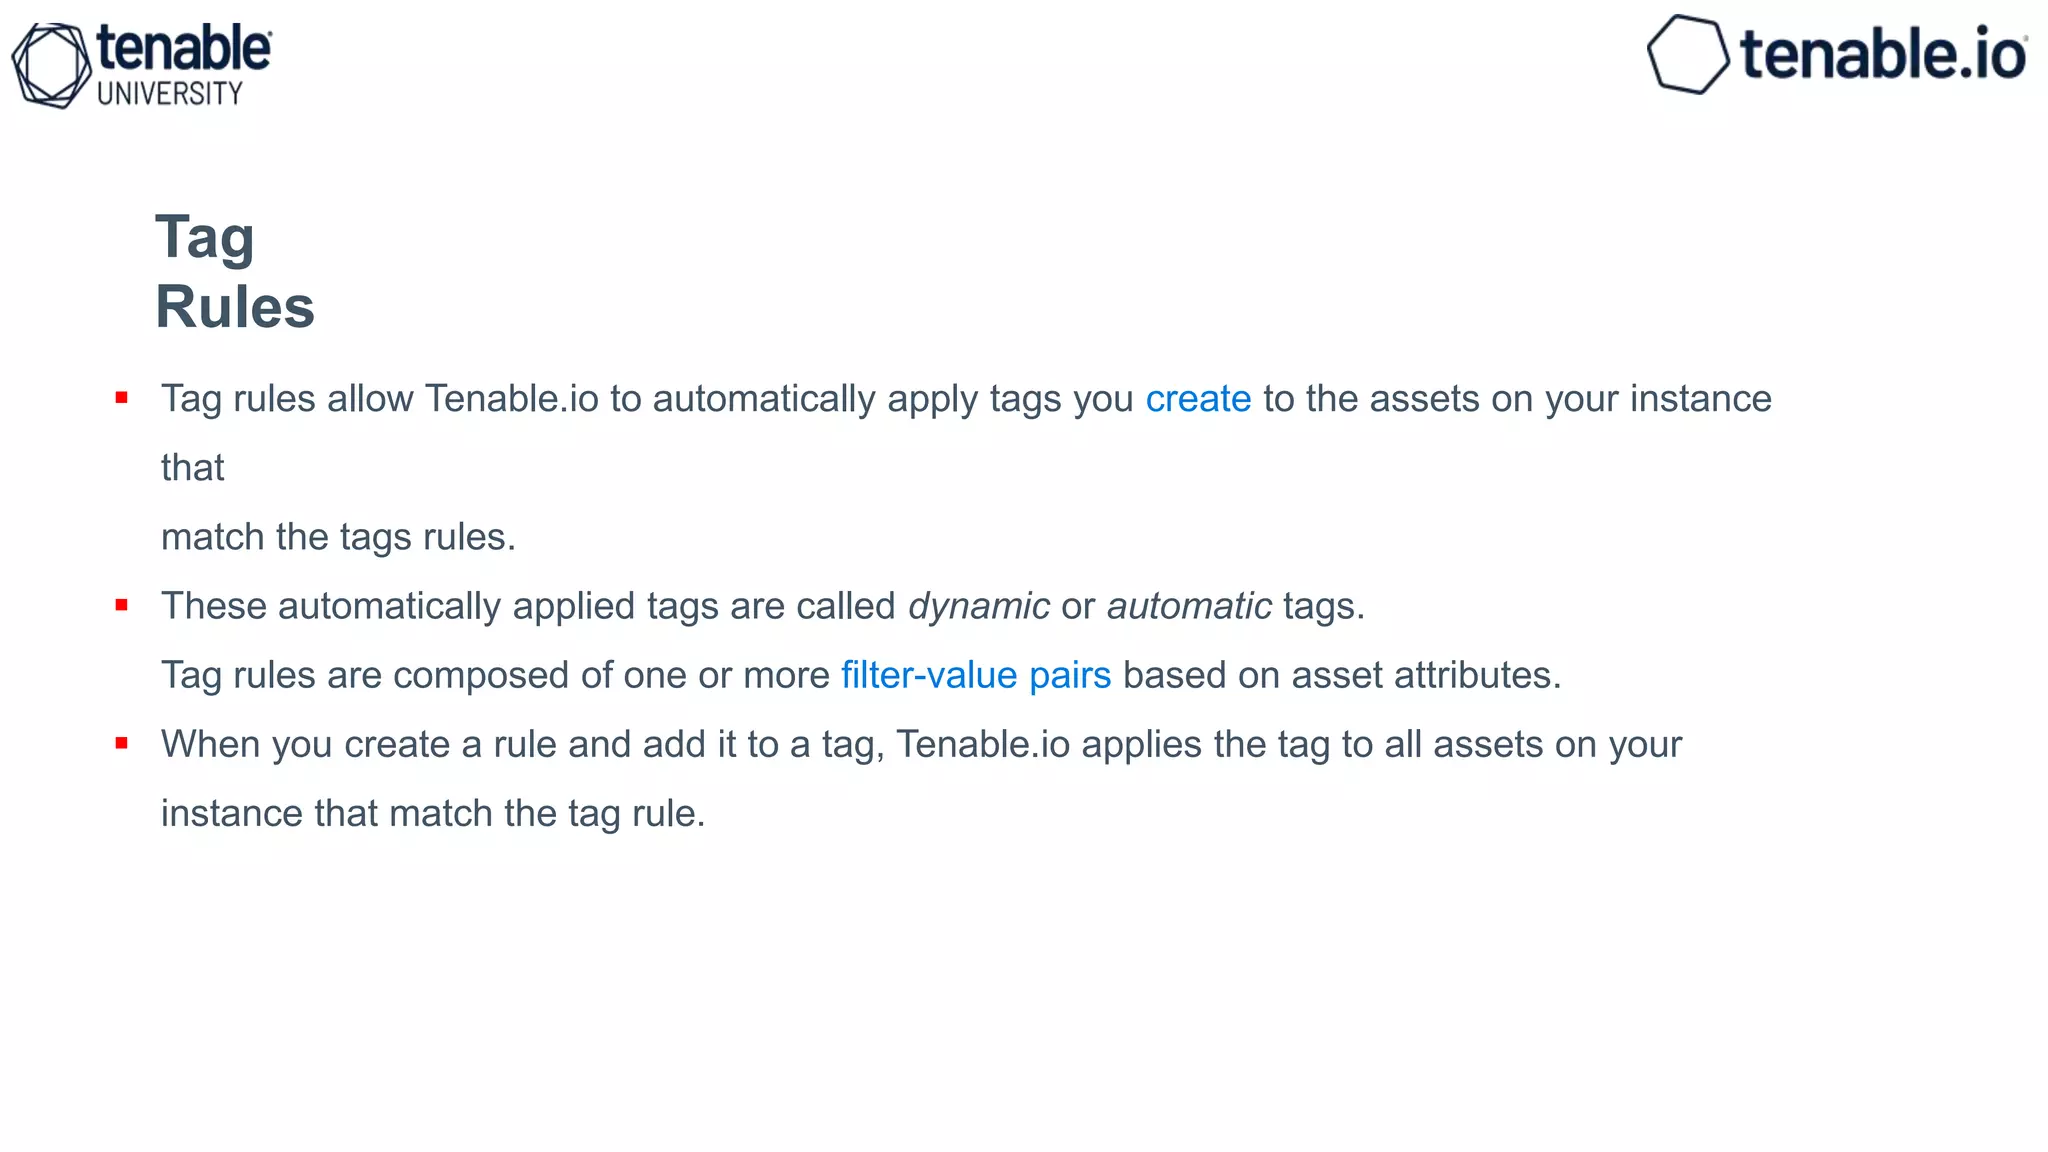This screenshot has width=2048, height=1152.
Task: Click the line 'match the tags rules.'
Action: coord(339,538)
